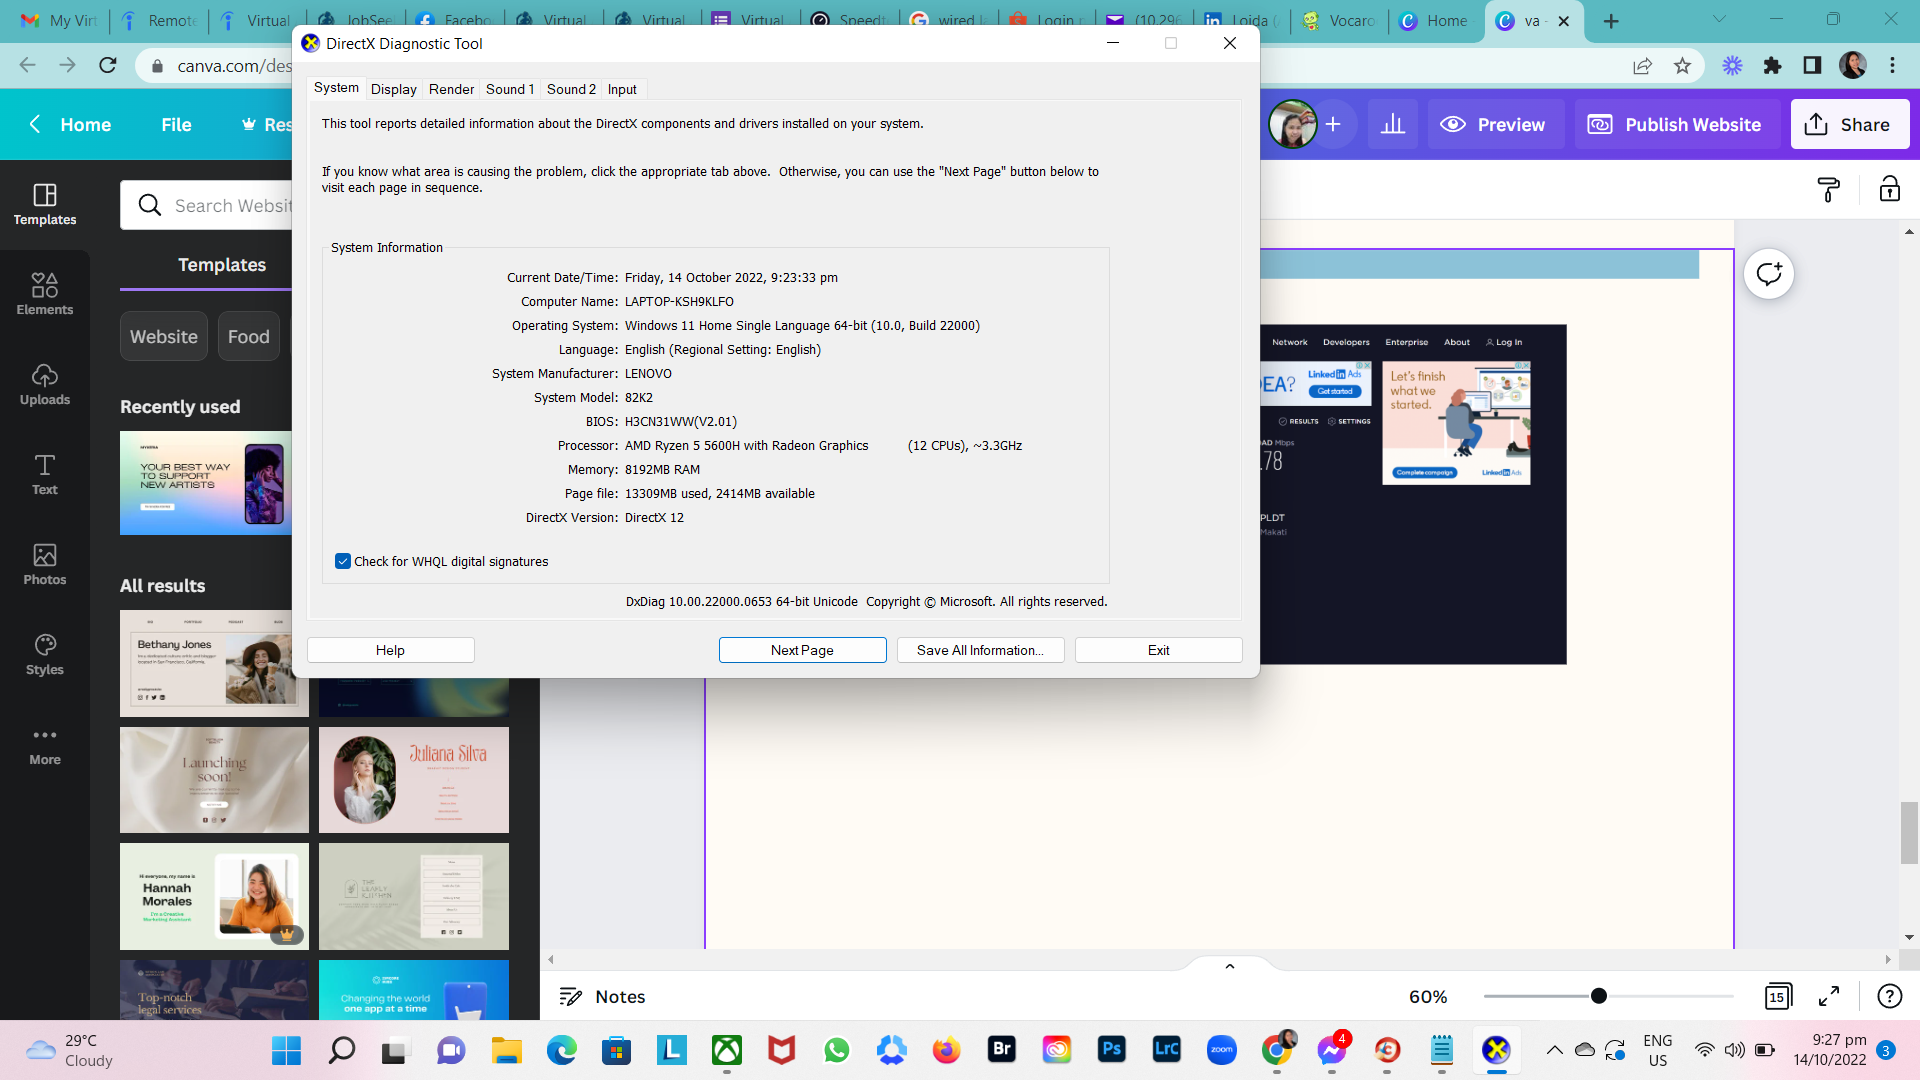
Task: Open the Canva File menu
Action: 176,124
